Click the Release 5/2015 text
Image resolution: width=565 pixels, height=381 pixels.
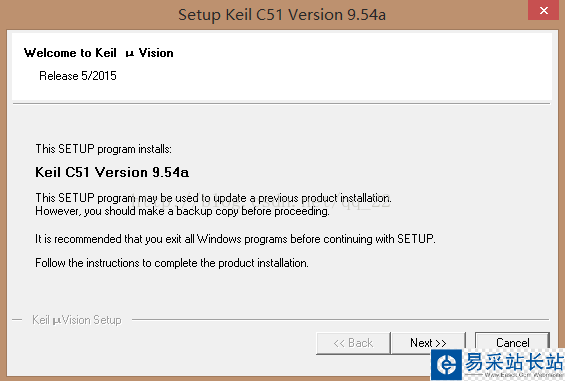click(x=77, y=76)
